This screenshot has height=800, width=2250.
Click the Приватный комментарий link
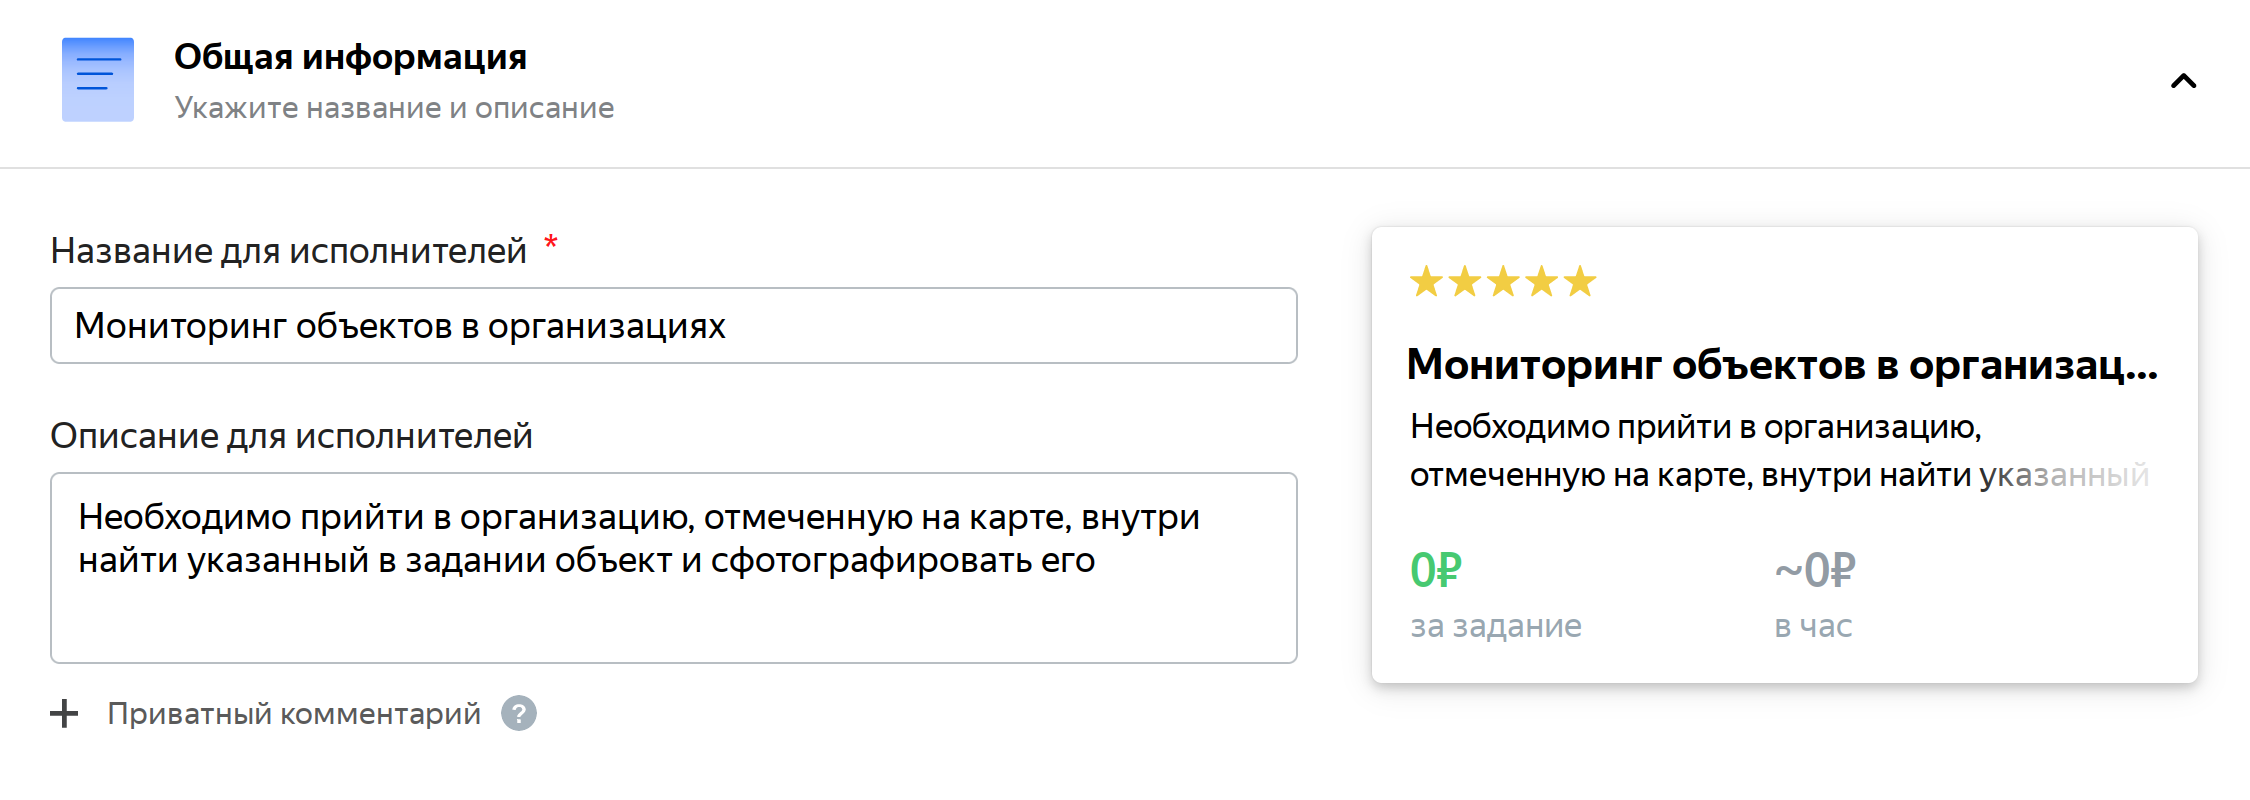click(x=294, y=714)
